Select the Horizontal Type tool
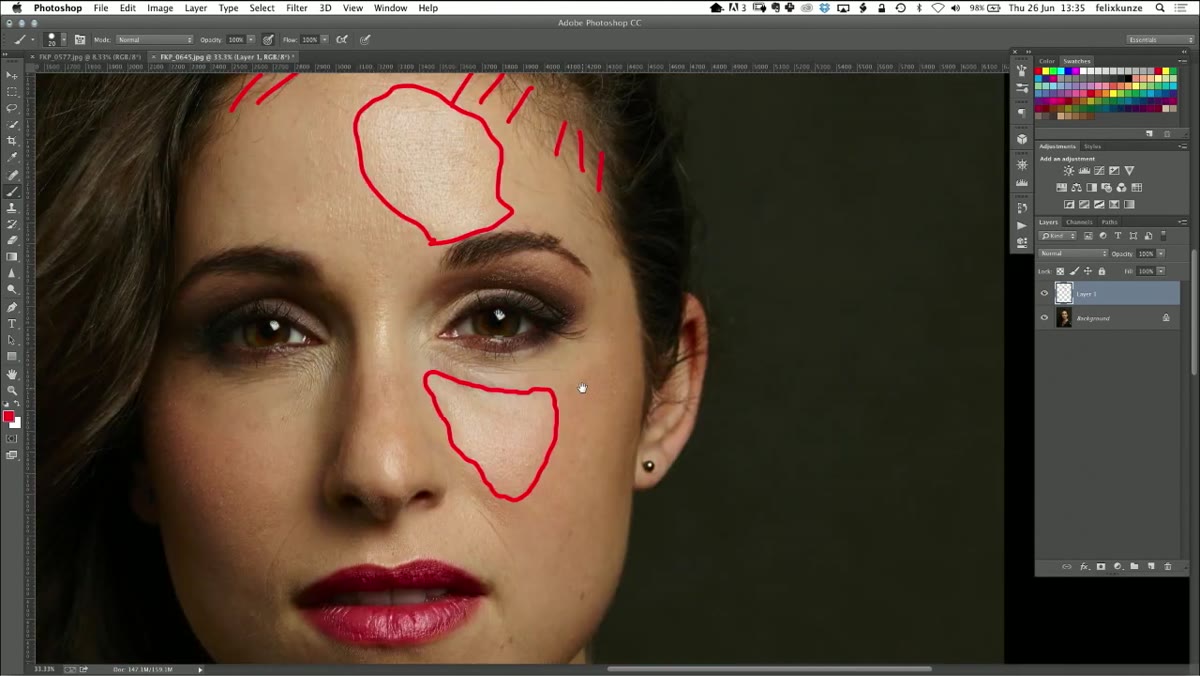 [12, 323]
